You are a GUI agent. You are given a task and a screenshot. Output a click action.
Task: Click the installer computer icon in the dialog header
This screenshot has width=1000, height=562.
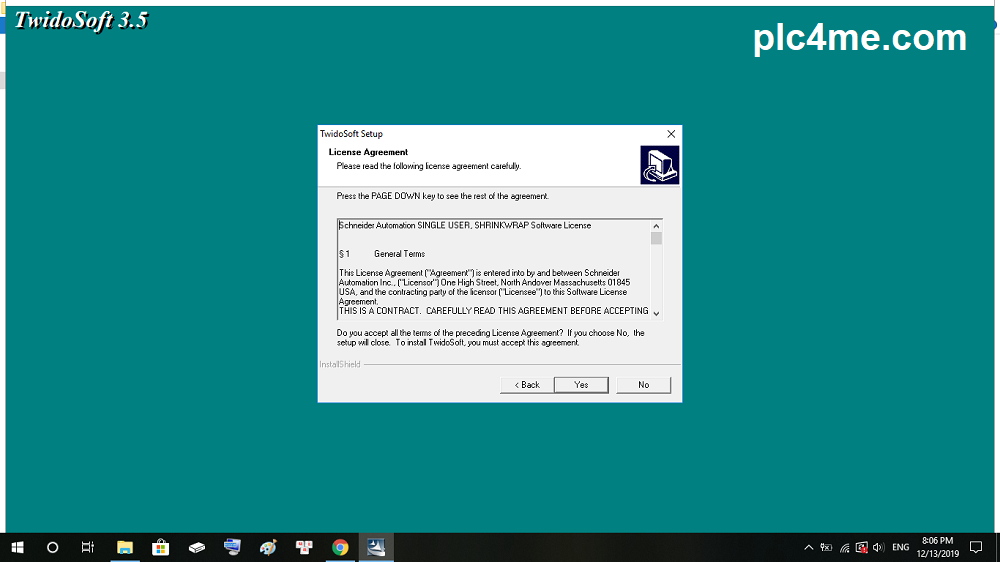click(659, 165)
